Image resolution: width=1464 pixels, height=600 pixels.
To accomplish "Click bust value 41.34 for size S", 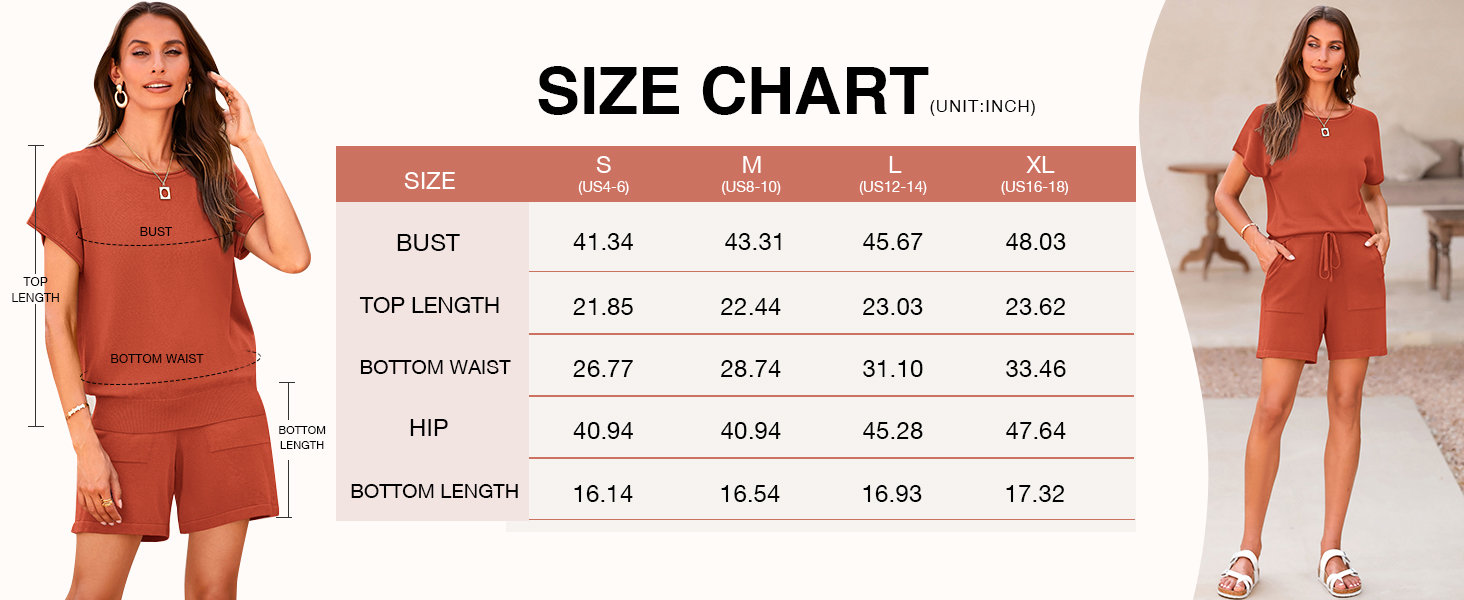I will coord(603,242).
